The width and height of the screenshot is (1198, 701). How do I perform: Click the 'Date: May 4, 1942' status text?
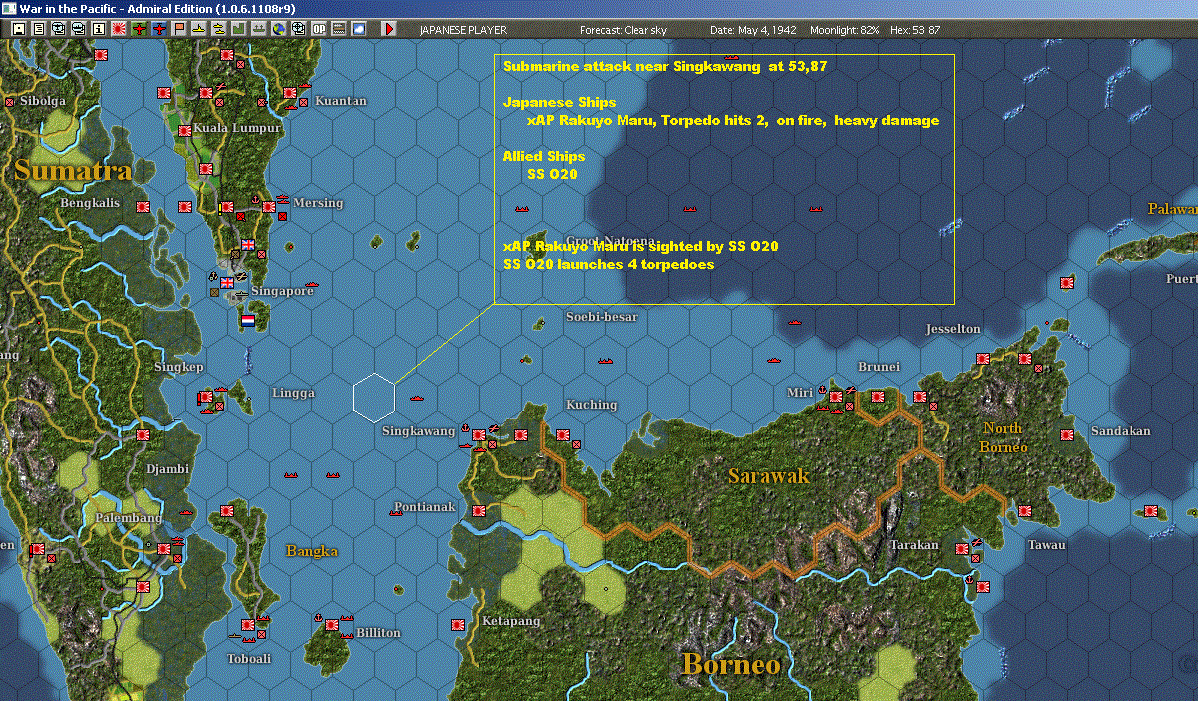tap(753, 30)
